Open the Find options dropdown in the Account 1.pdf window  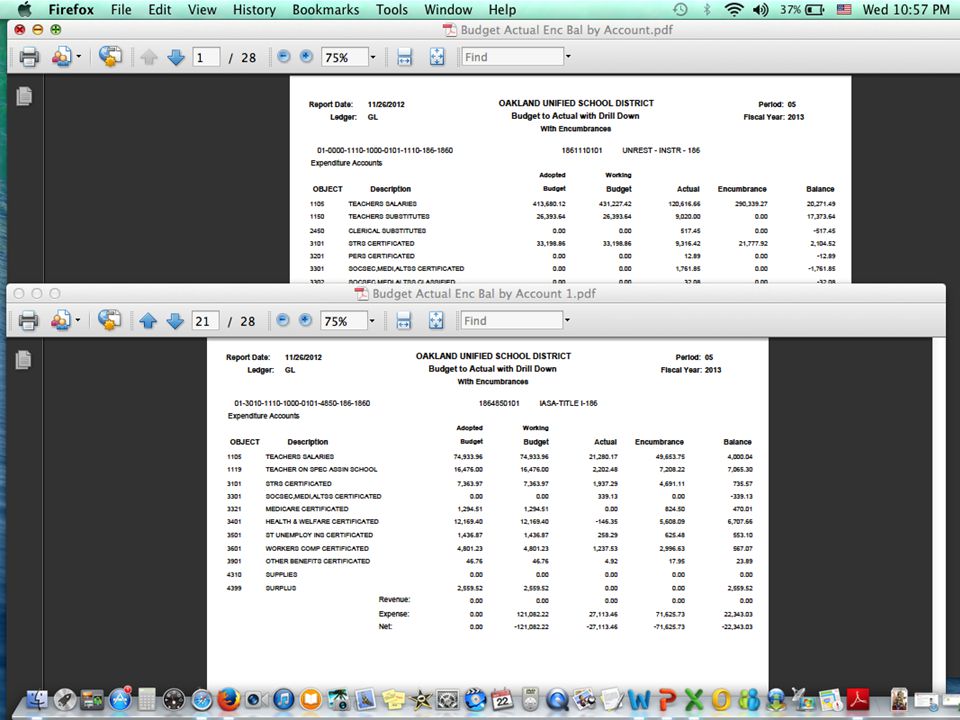point(568,320)
